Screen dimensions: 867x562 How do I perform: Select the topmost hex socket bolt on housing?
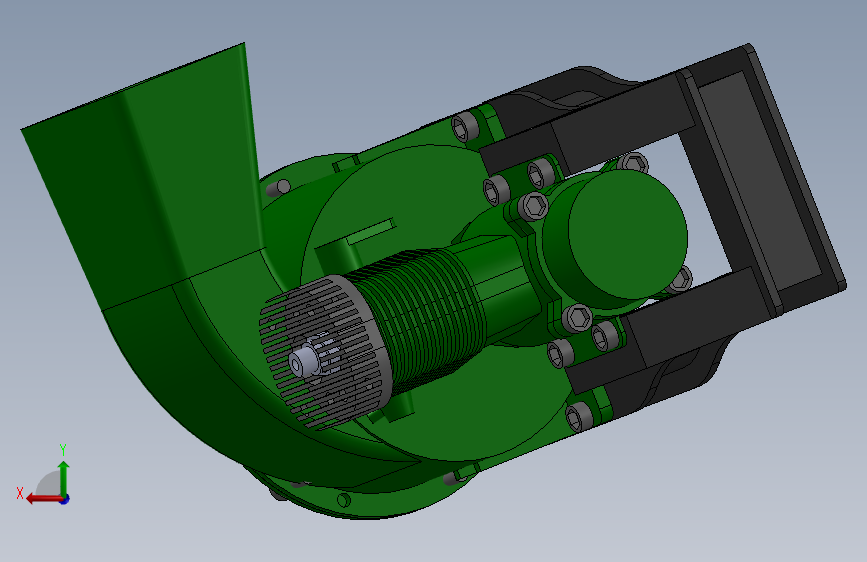click(465, 126)
